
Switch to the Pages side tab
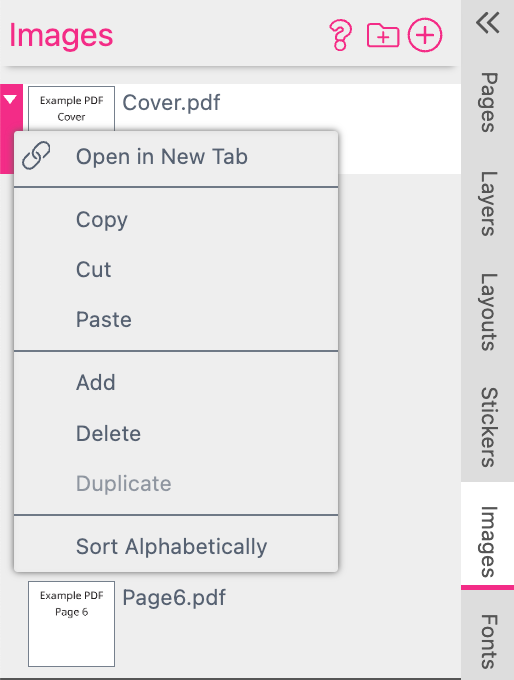488,102
